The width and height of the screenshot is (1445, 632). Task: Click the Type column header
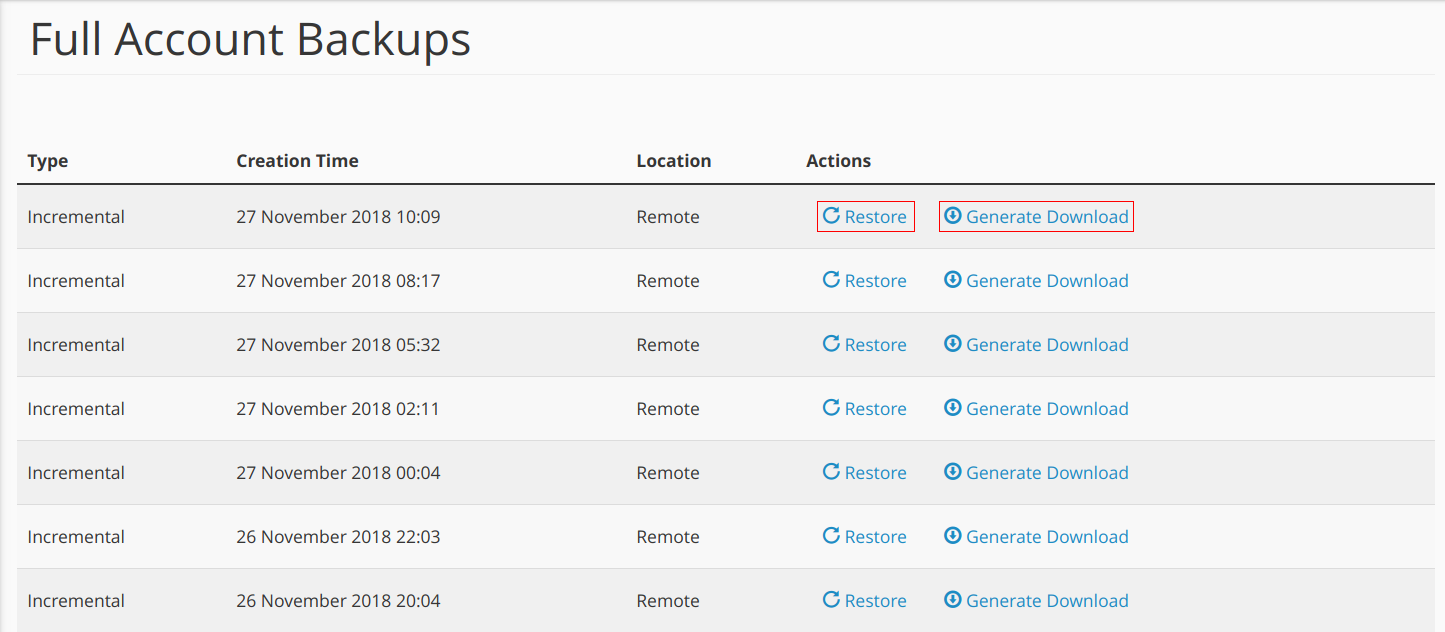click(x=48, y=161)
